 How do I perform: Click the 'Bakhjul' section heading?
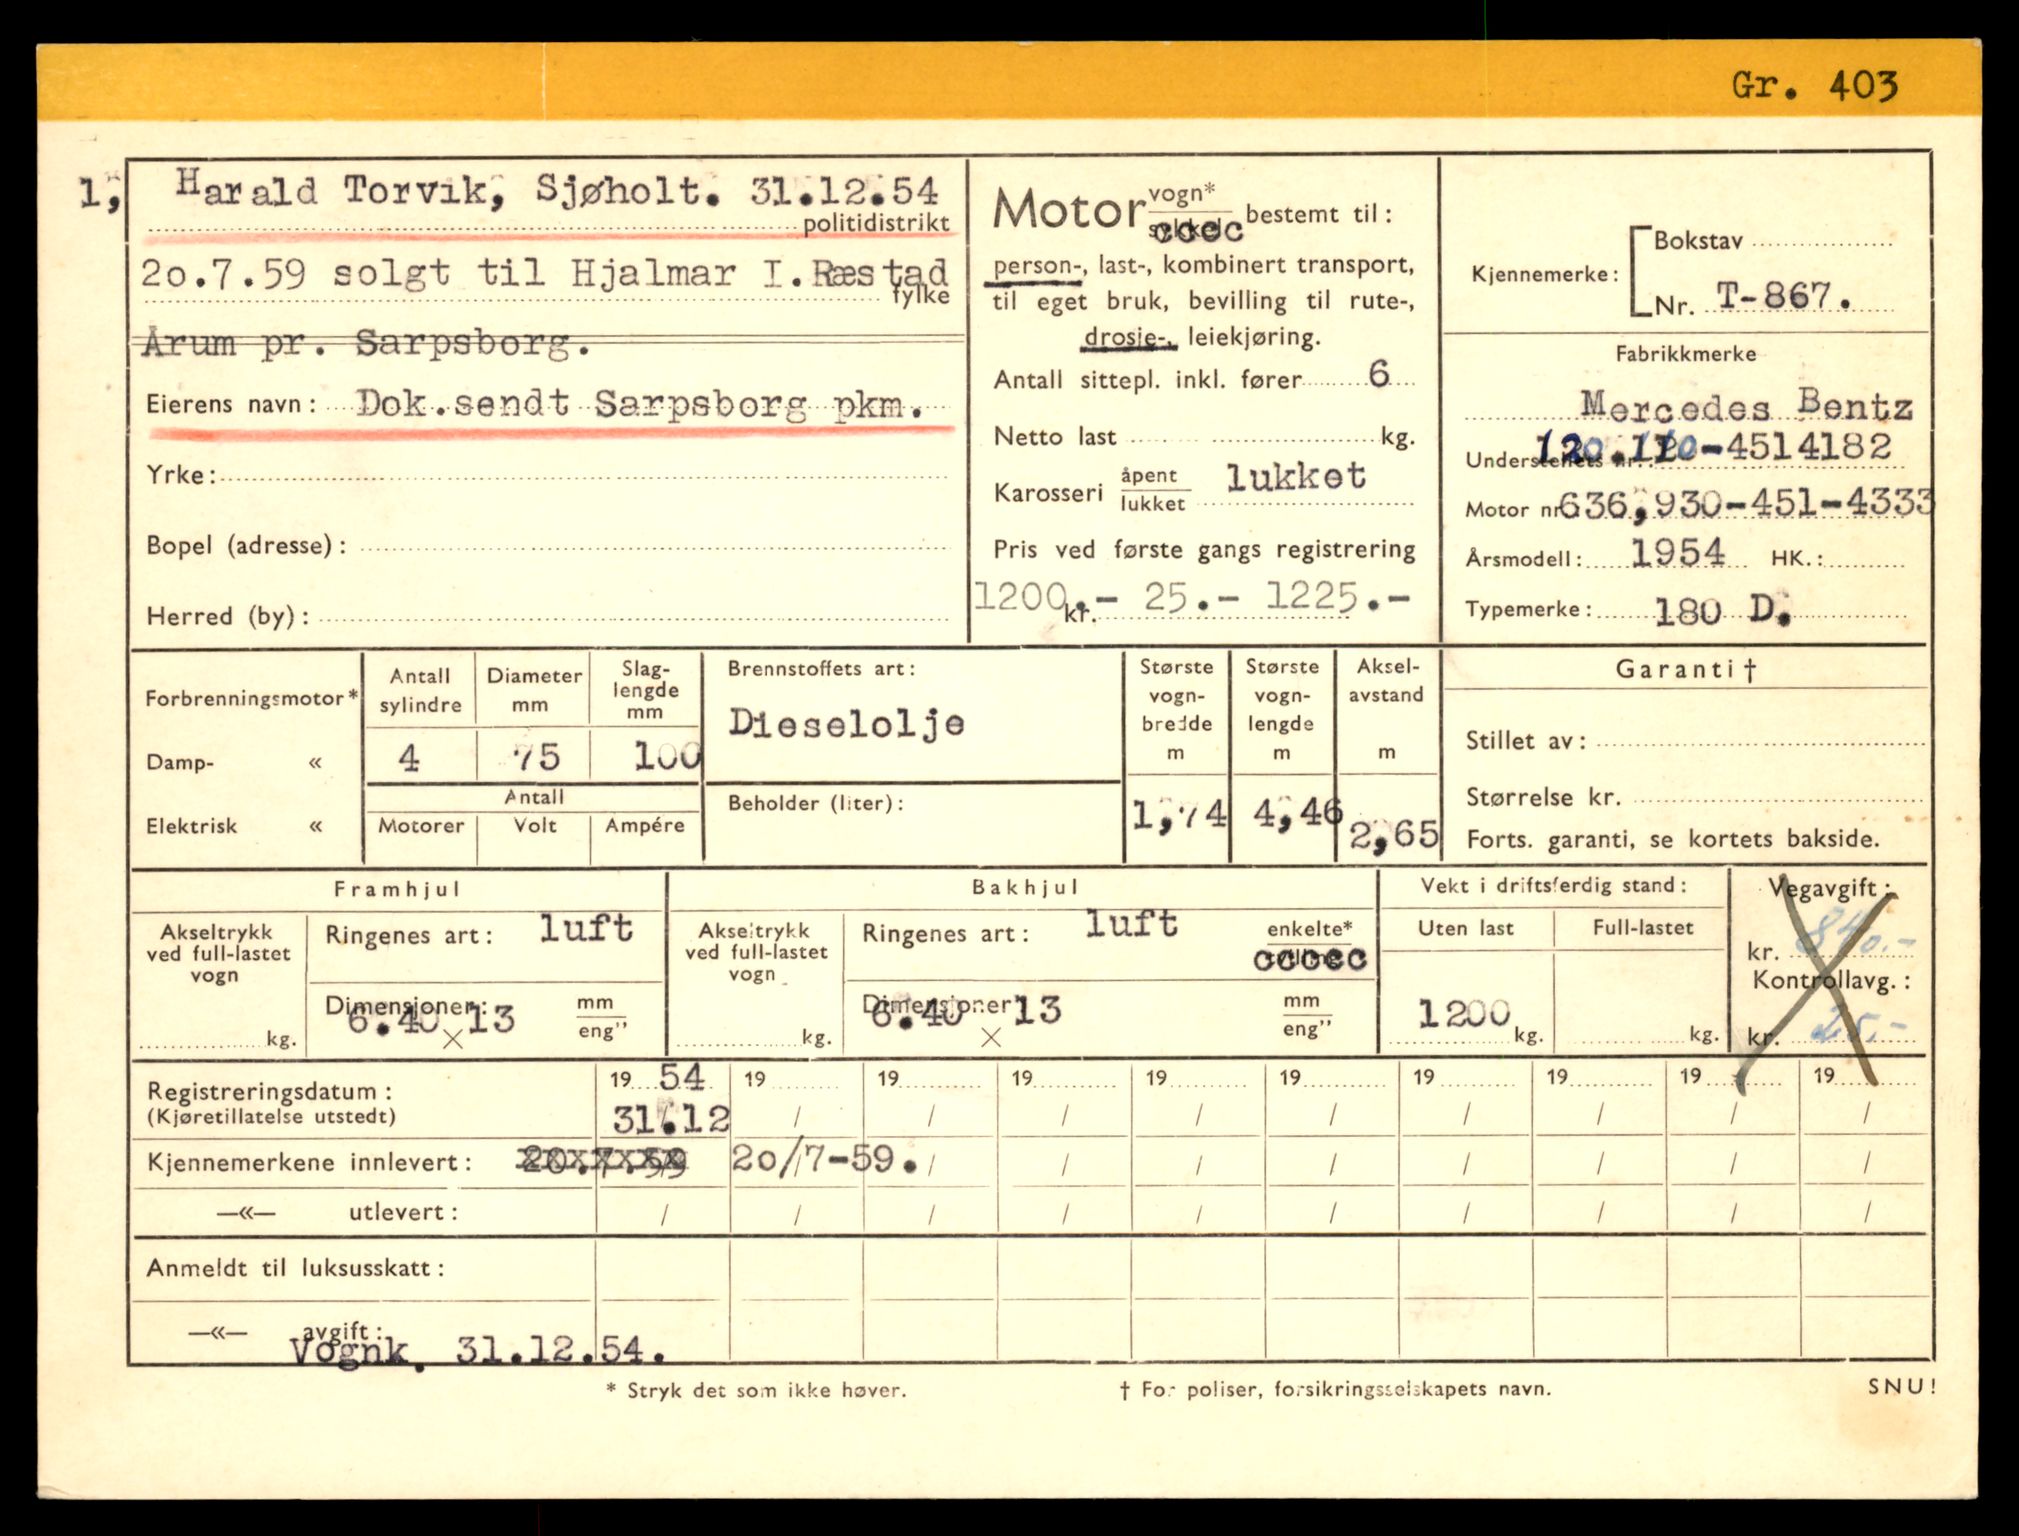1025,887
